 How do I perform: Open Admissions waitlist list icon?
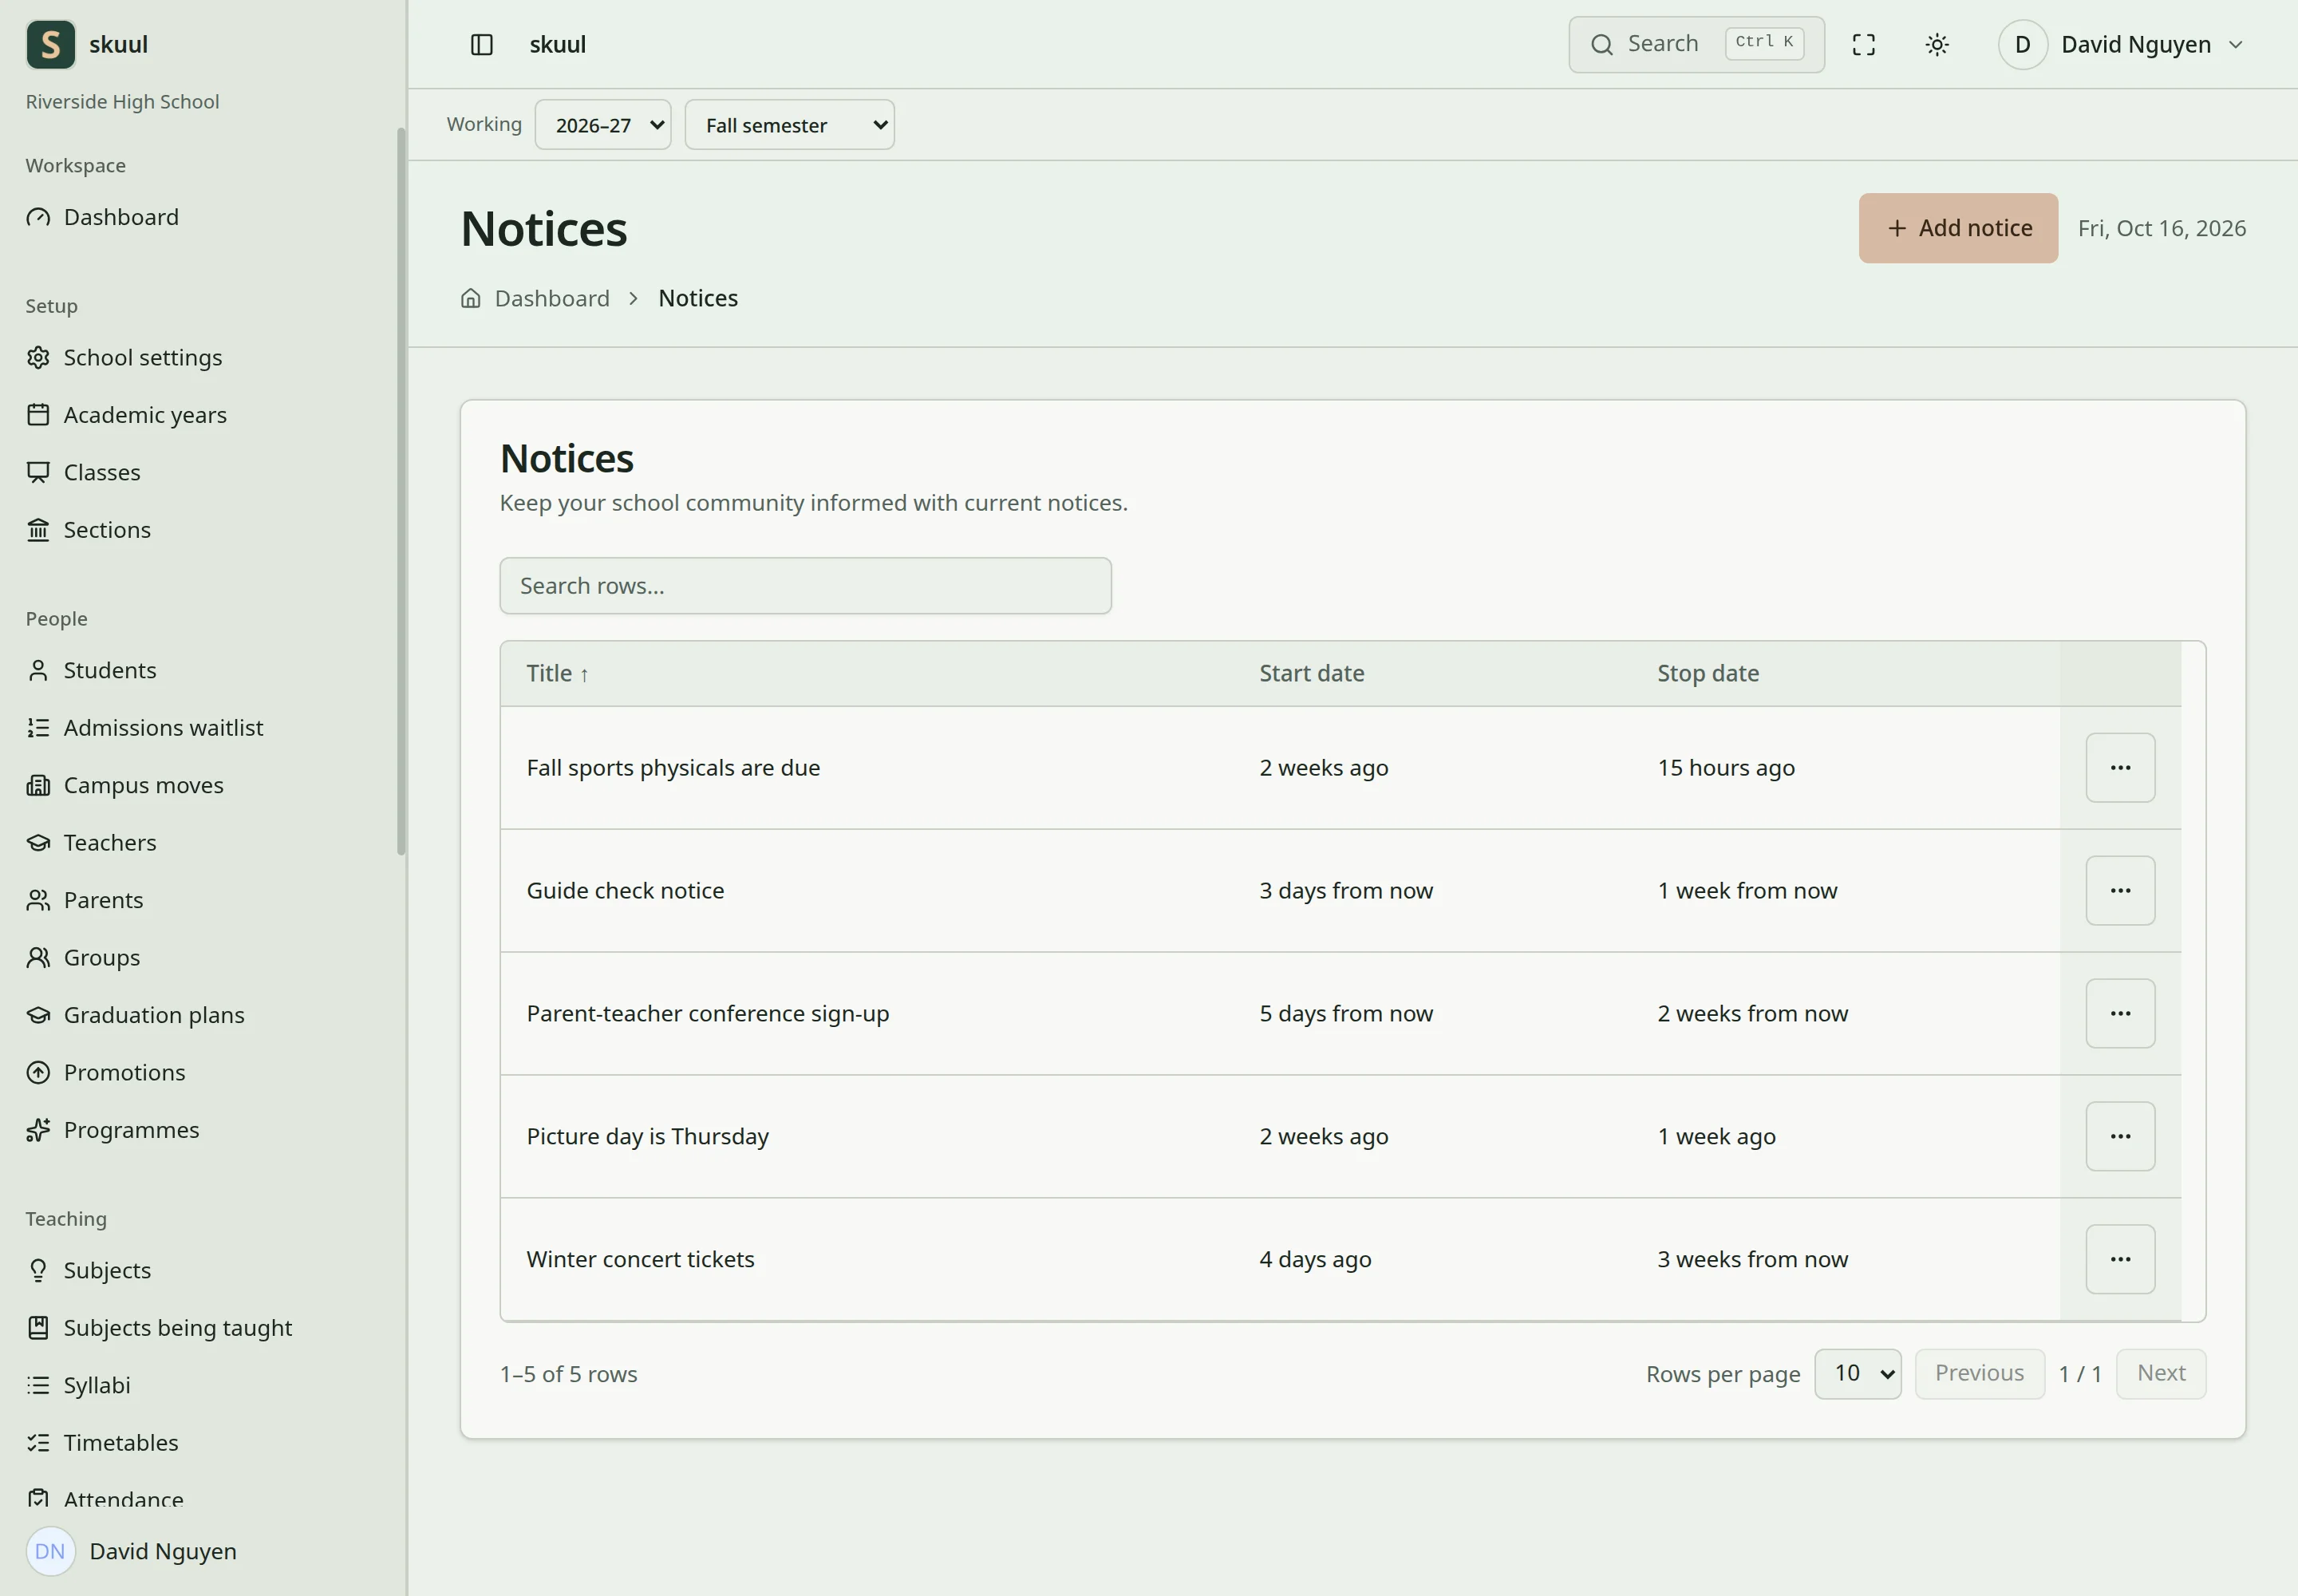(x=38, y=727)
